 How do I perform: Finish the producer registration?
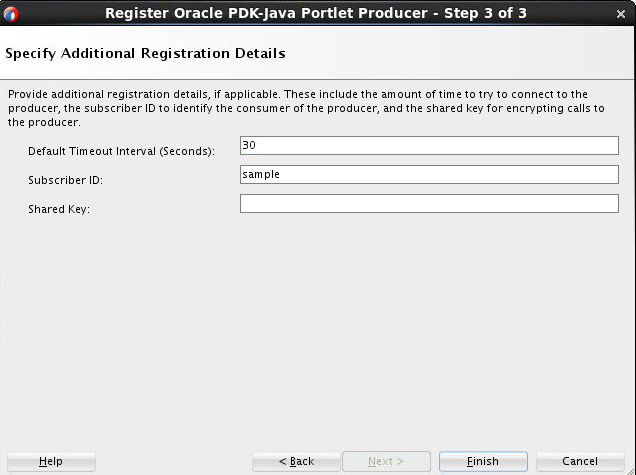tap(483, 462)
